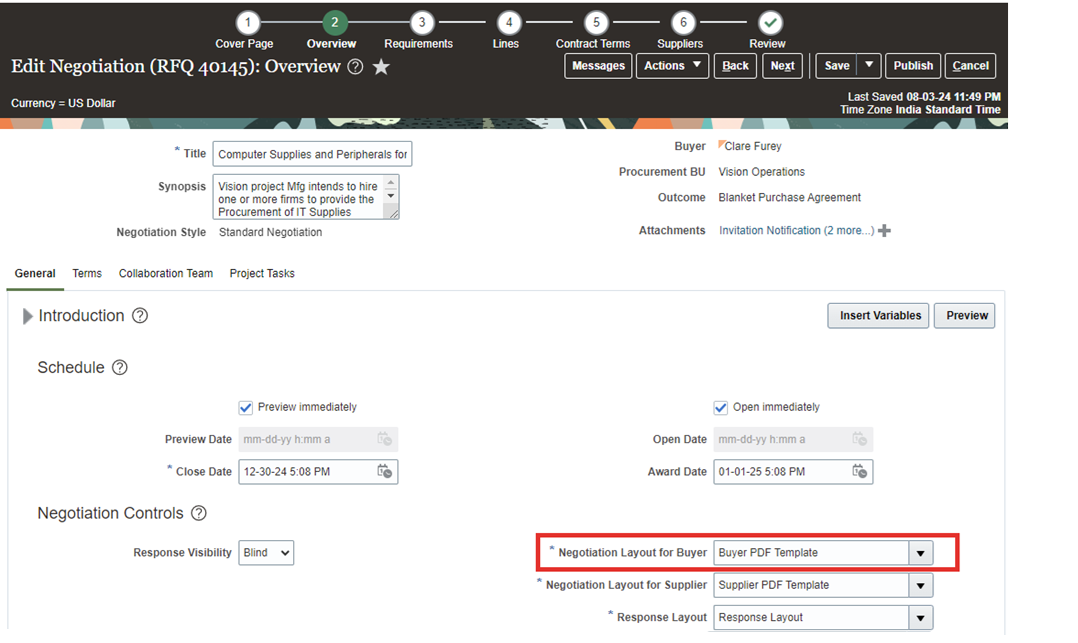Publish the negotiation
This screenshot has height=643, width=1078.
[x=913, y=66]
